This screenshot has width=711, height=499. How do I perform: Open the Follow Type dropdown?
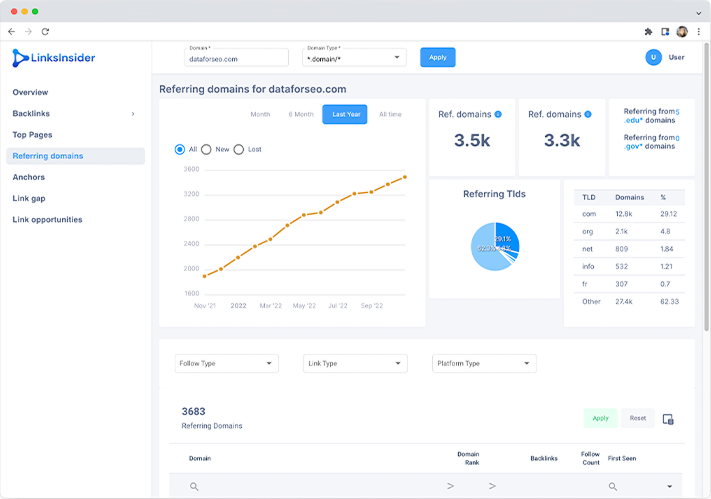click(x=227, y=363)
